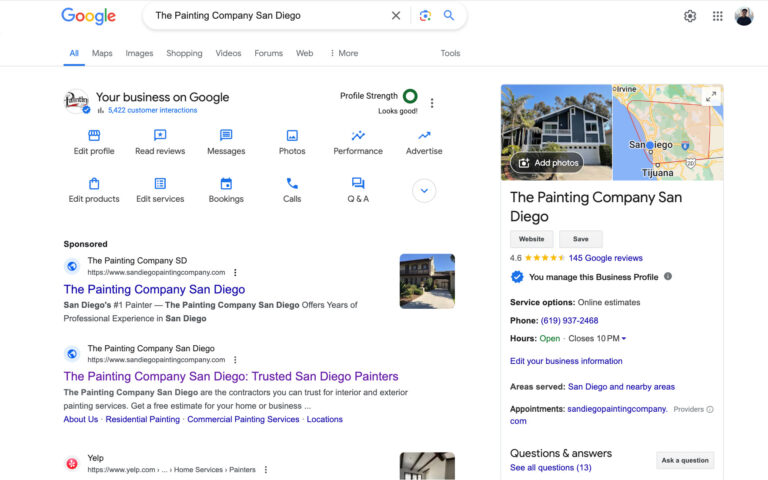768x480 pixels.
Task: Open the Bookings calendar icon
Action: [226, 183]
